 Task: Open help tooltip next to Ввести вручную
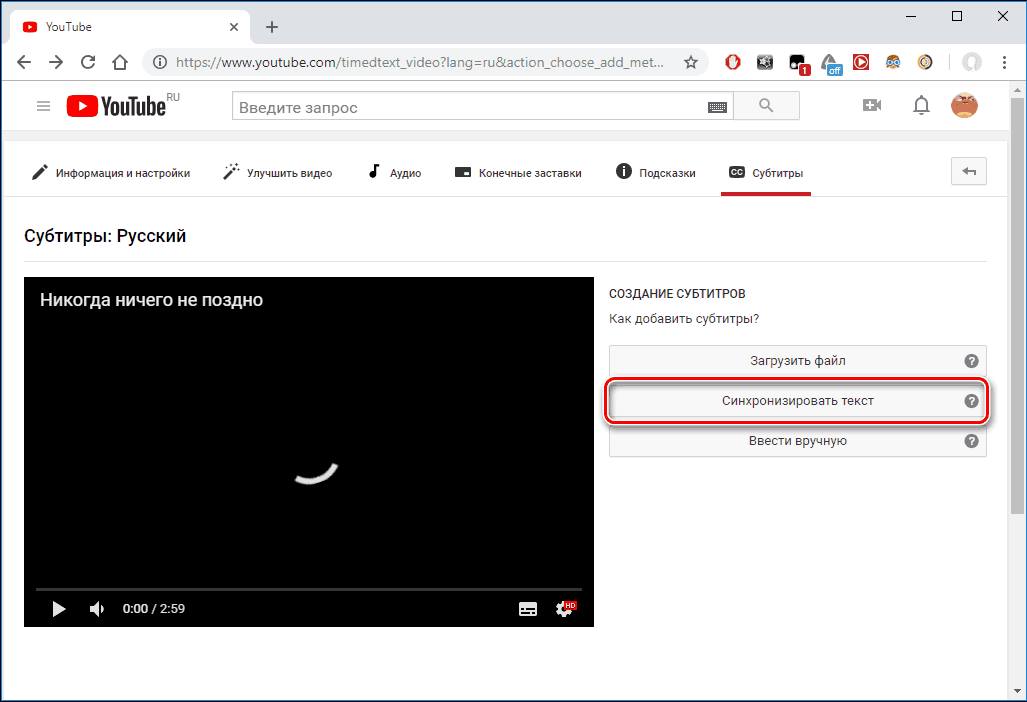pos(970,441)
